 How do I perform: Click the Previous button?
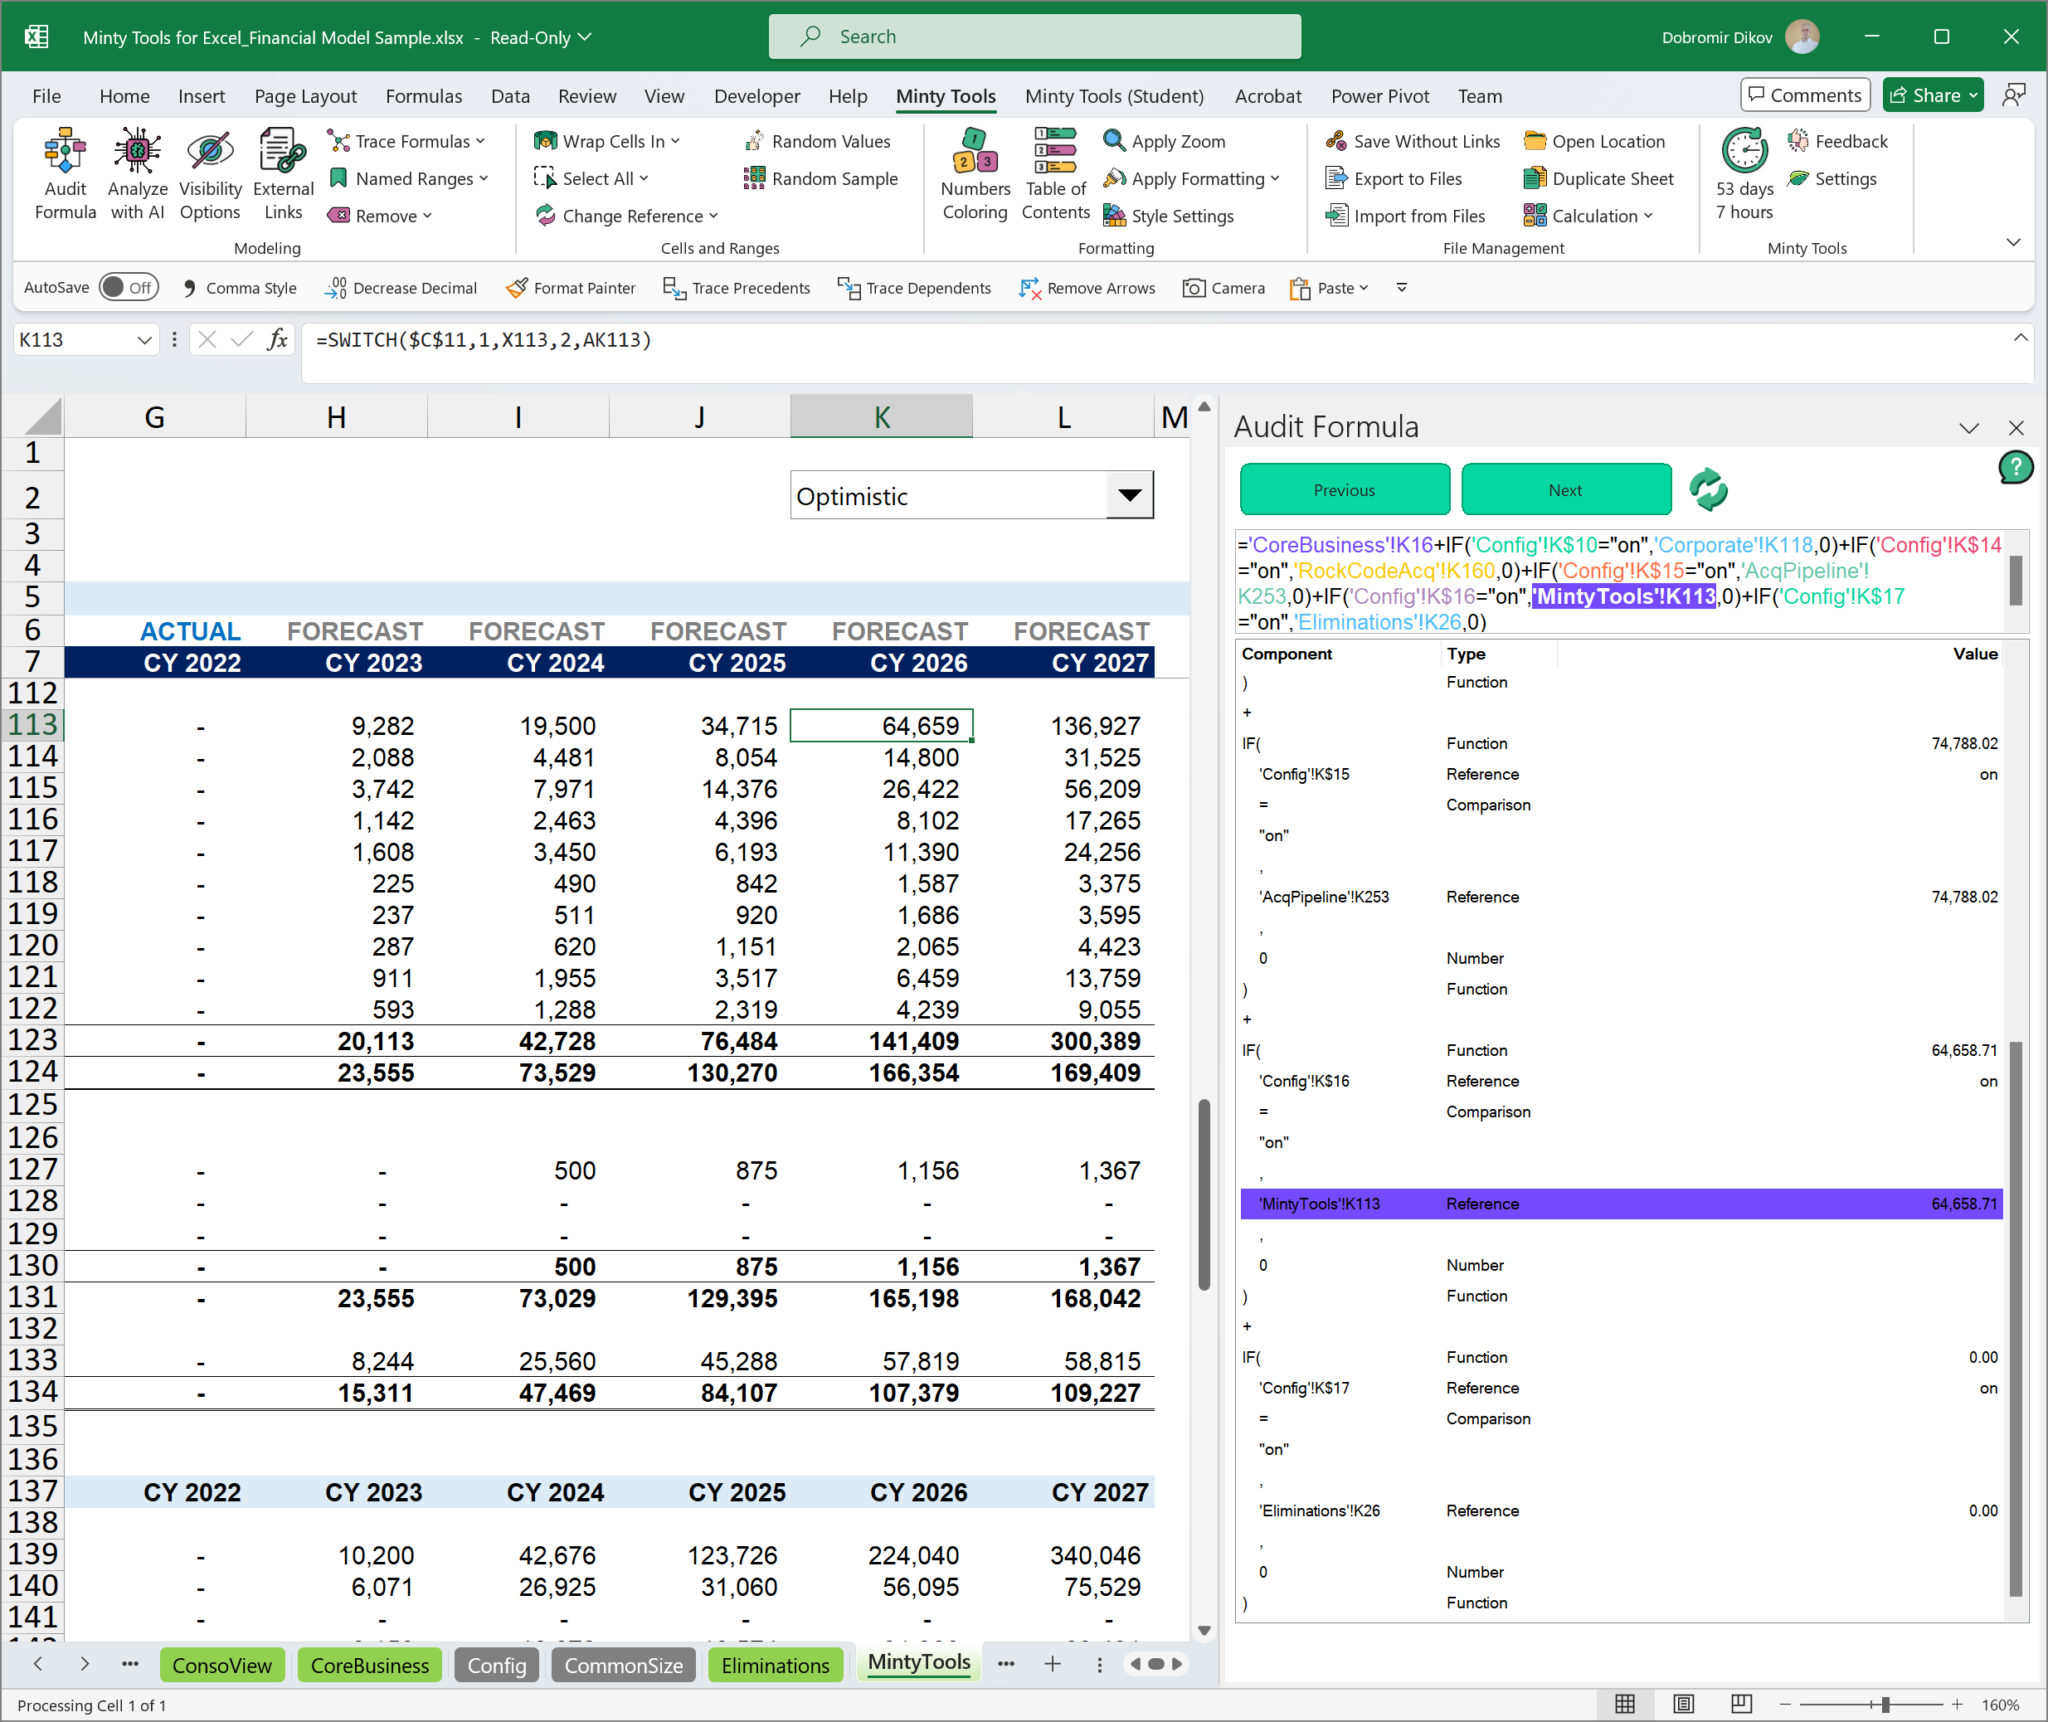[x=1344, y=490]
